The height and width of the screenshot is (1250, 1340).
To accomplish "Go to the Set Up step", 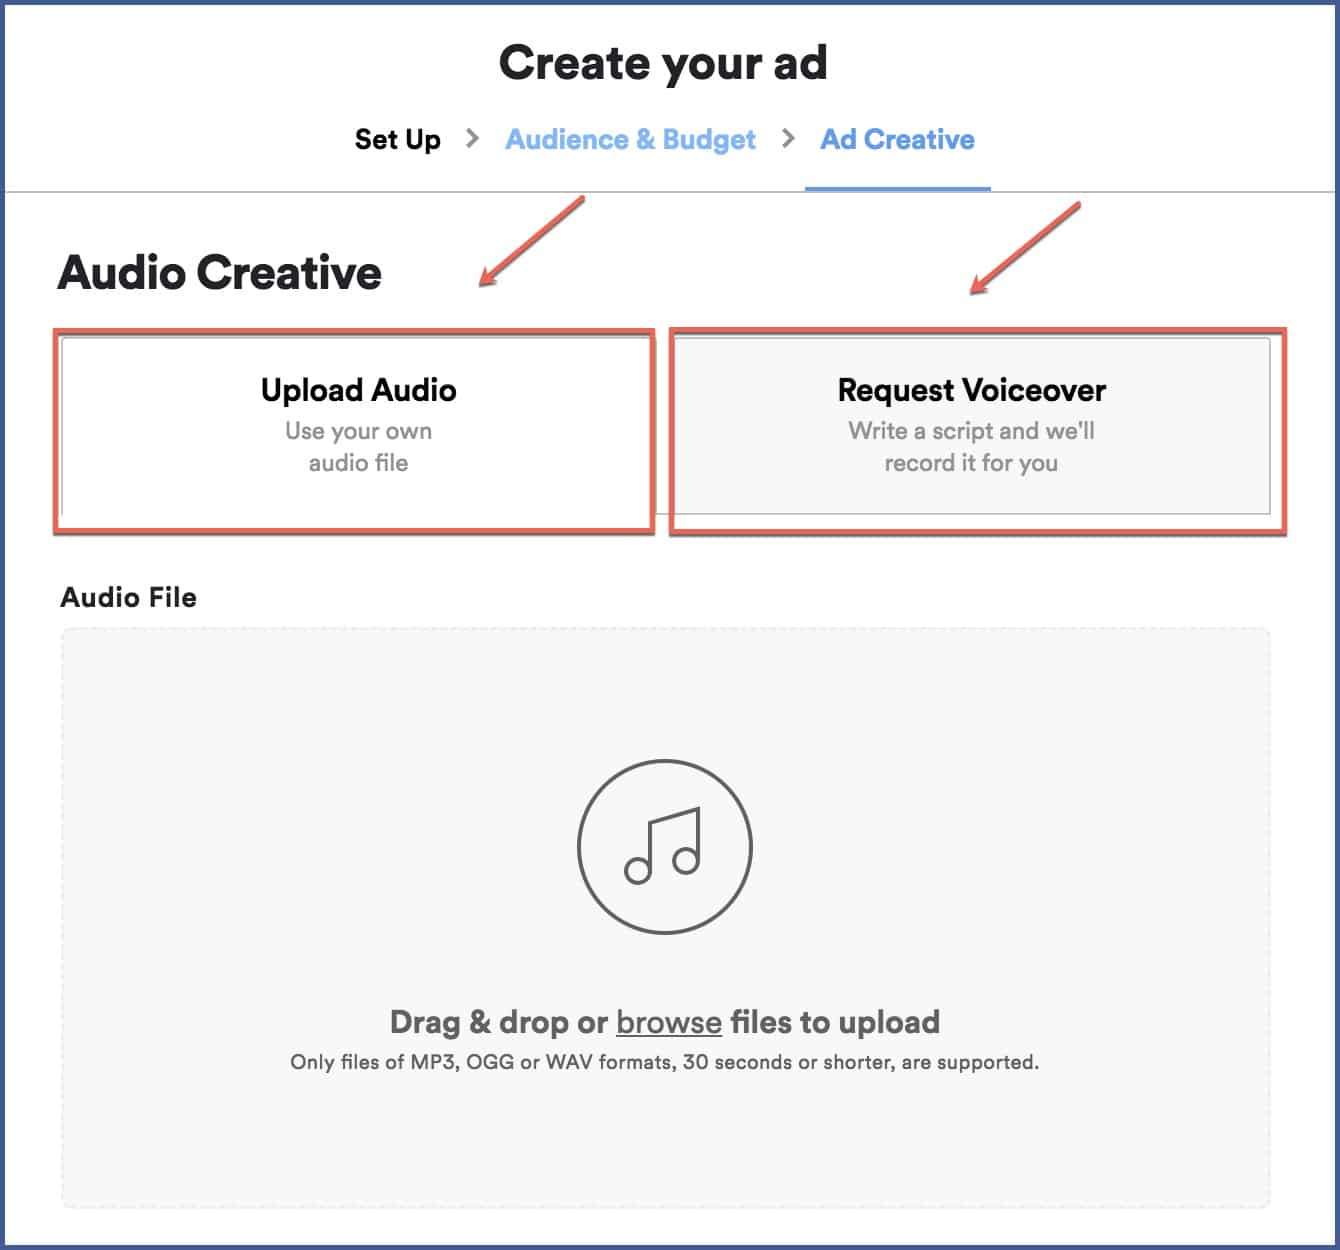I will [x=397, y=139].
